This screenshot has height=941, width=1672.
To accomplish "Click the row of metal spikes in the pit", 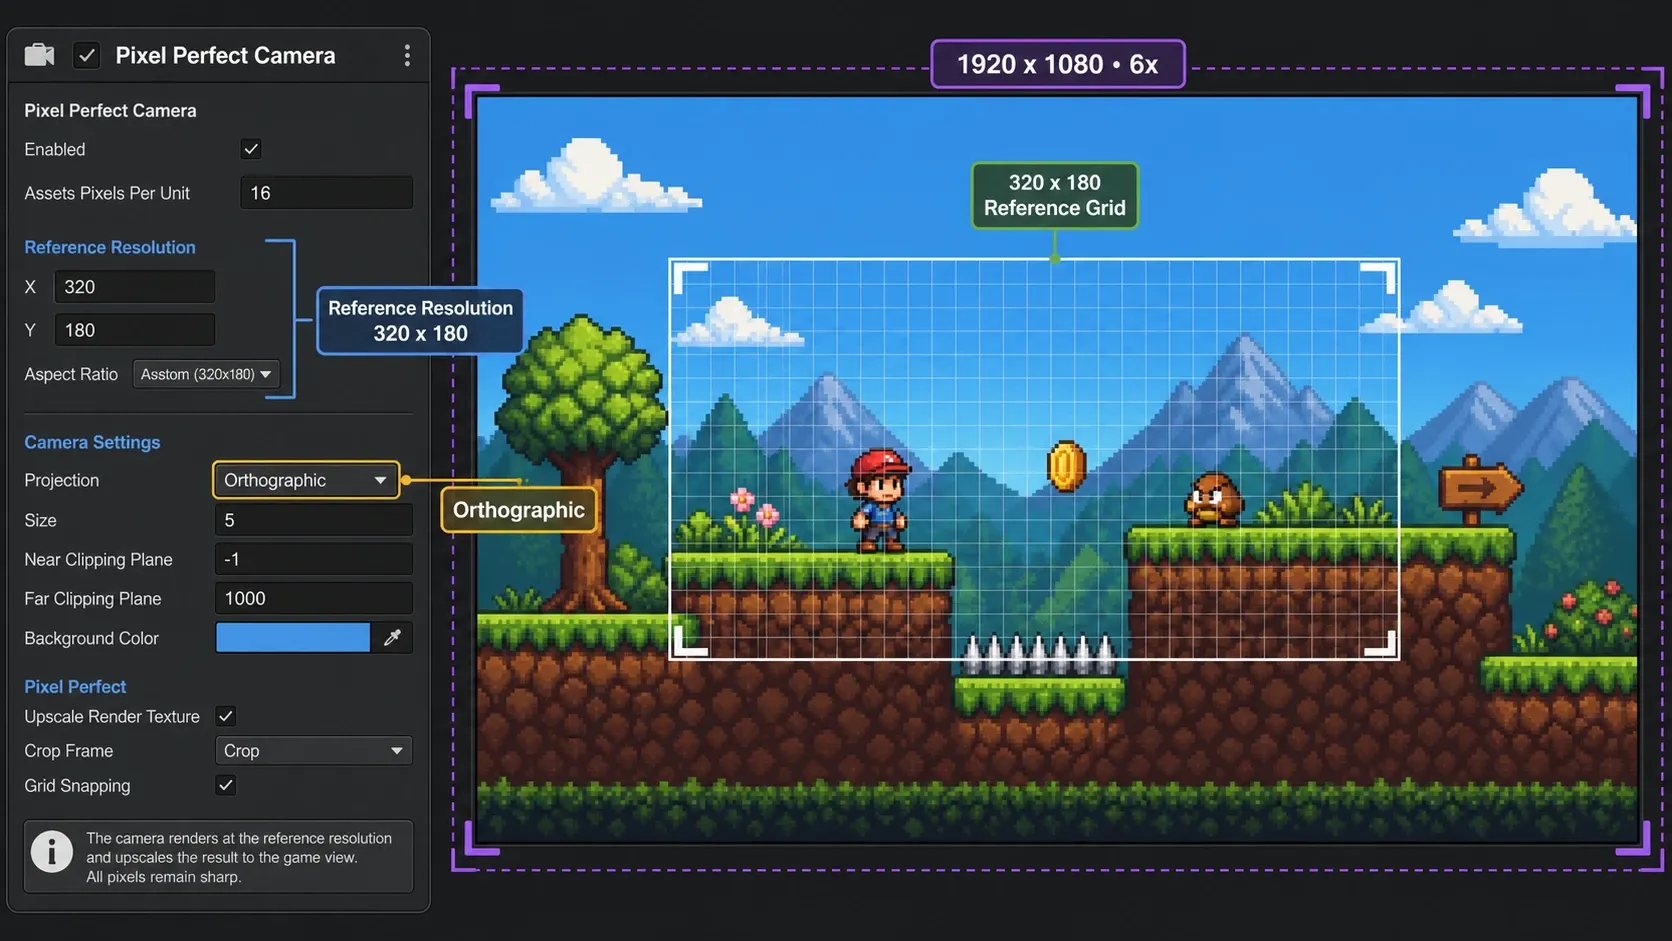I will click(1039, 654).
